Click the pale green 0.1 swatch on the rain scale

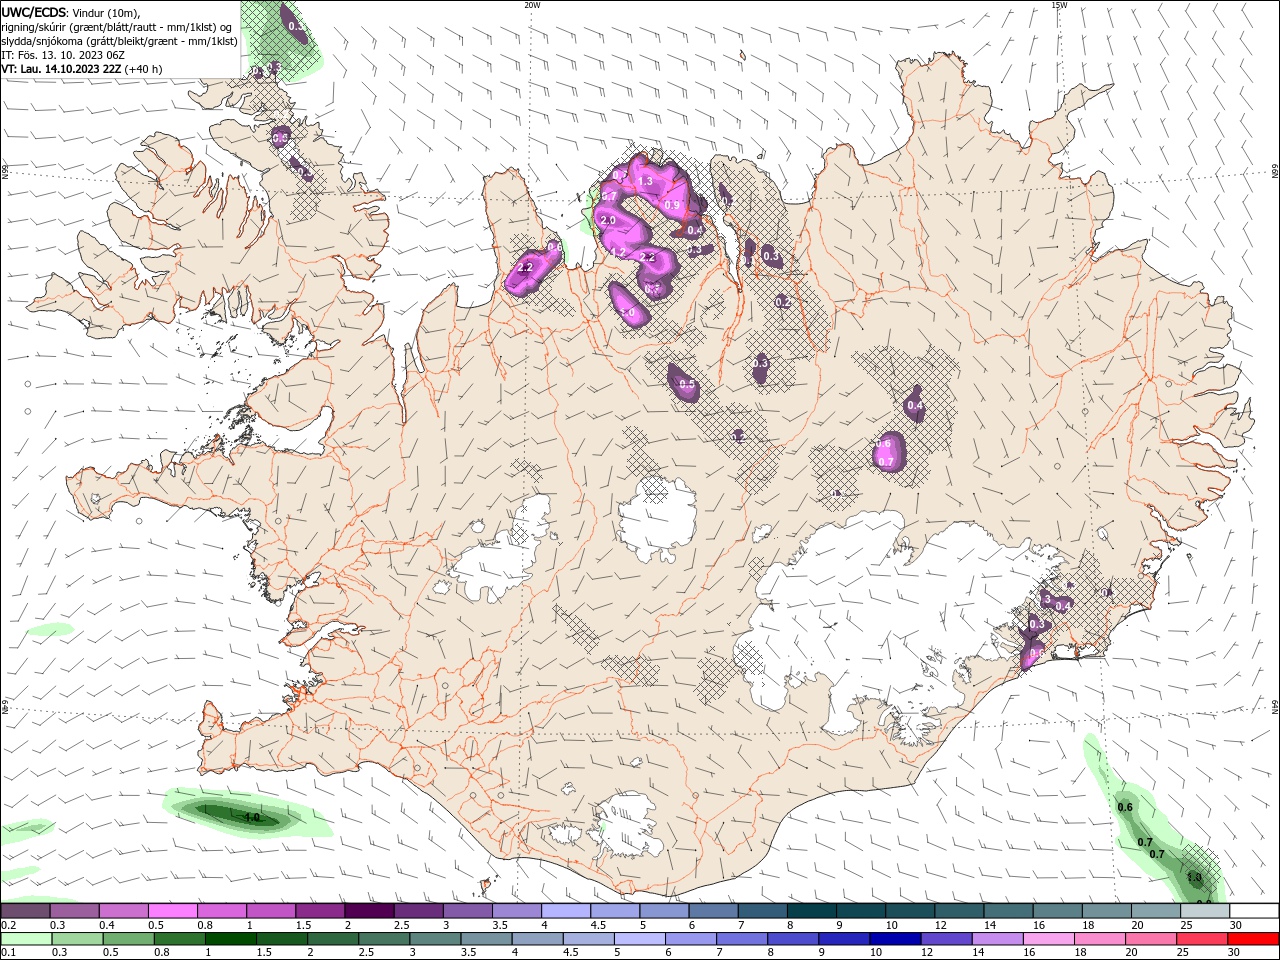25,939
